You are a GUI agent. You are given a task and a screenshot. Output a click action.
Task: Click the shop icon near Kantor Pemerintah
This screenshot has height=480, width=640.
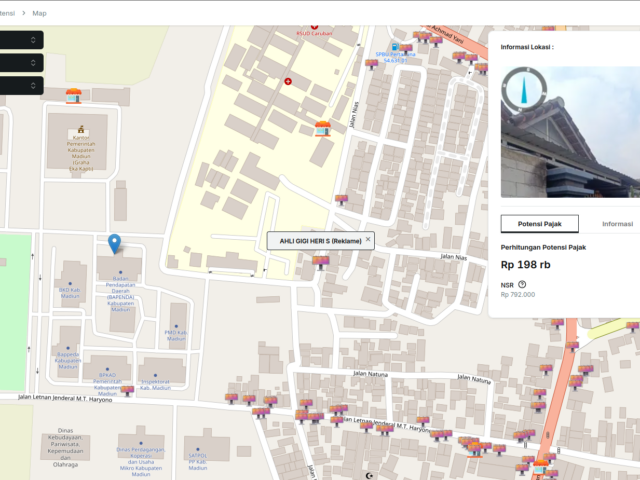73,96
